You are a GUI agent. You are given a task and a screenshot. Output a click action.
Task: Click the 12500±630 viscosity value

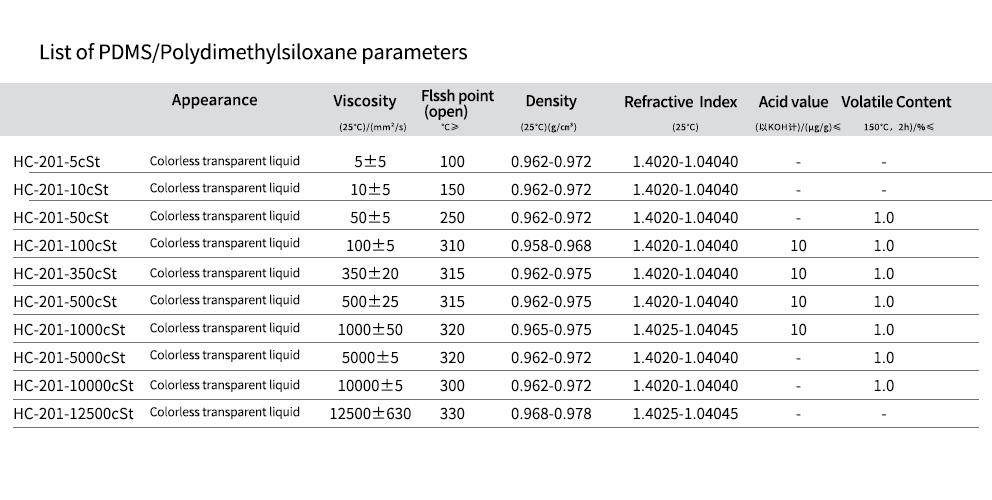tap(370, 414)
